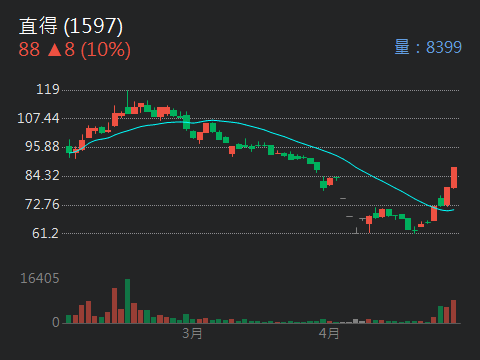Click the 61.2 price axis label

pos(45,233)
